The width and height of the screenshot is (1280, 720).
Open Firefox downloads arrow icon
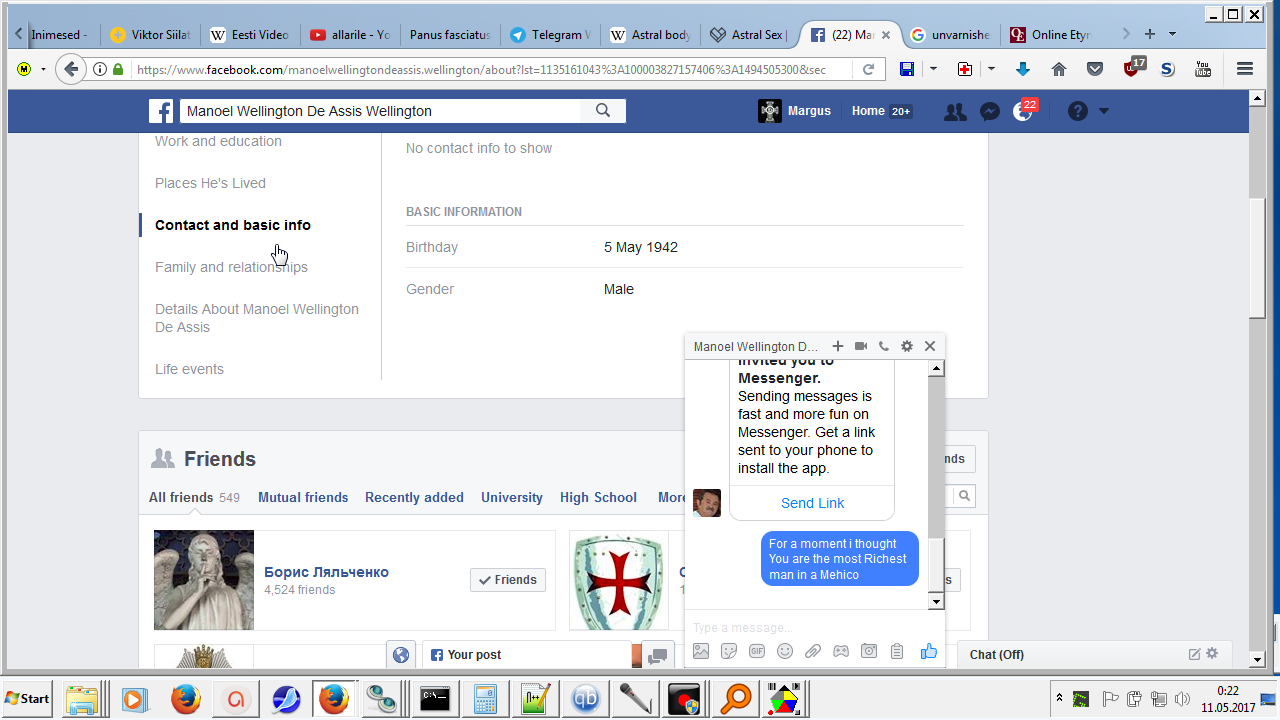click(1022, 69)
